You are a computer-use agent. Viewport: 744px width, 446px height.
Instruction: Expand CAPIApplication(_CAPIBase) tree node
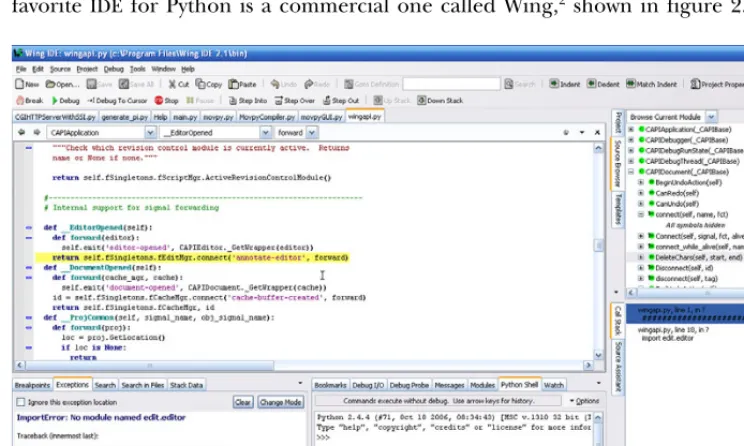pos(631,129)
